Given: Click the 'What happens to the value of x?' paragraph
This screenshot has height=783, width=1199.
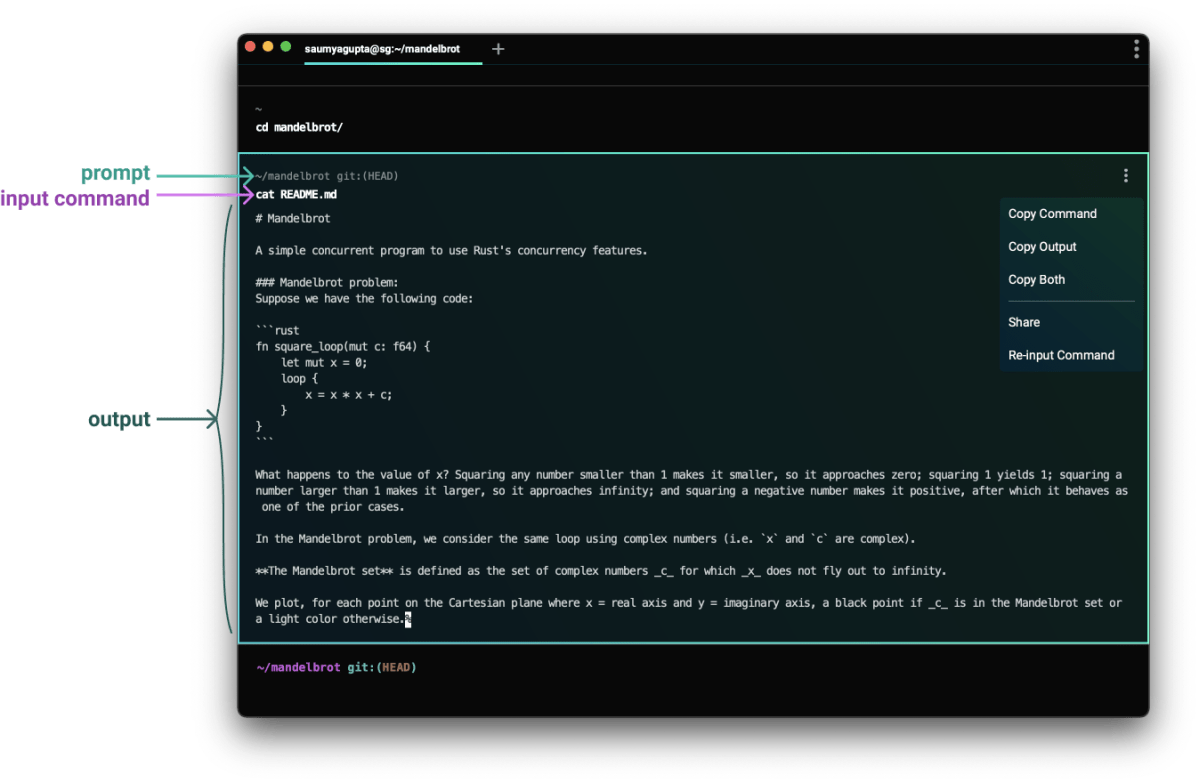Looking at the screenshot, I should pos(691,491).
